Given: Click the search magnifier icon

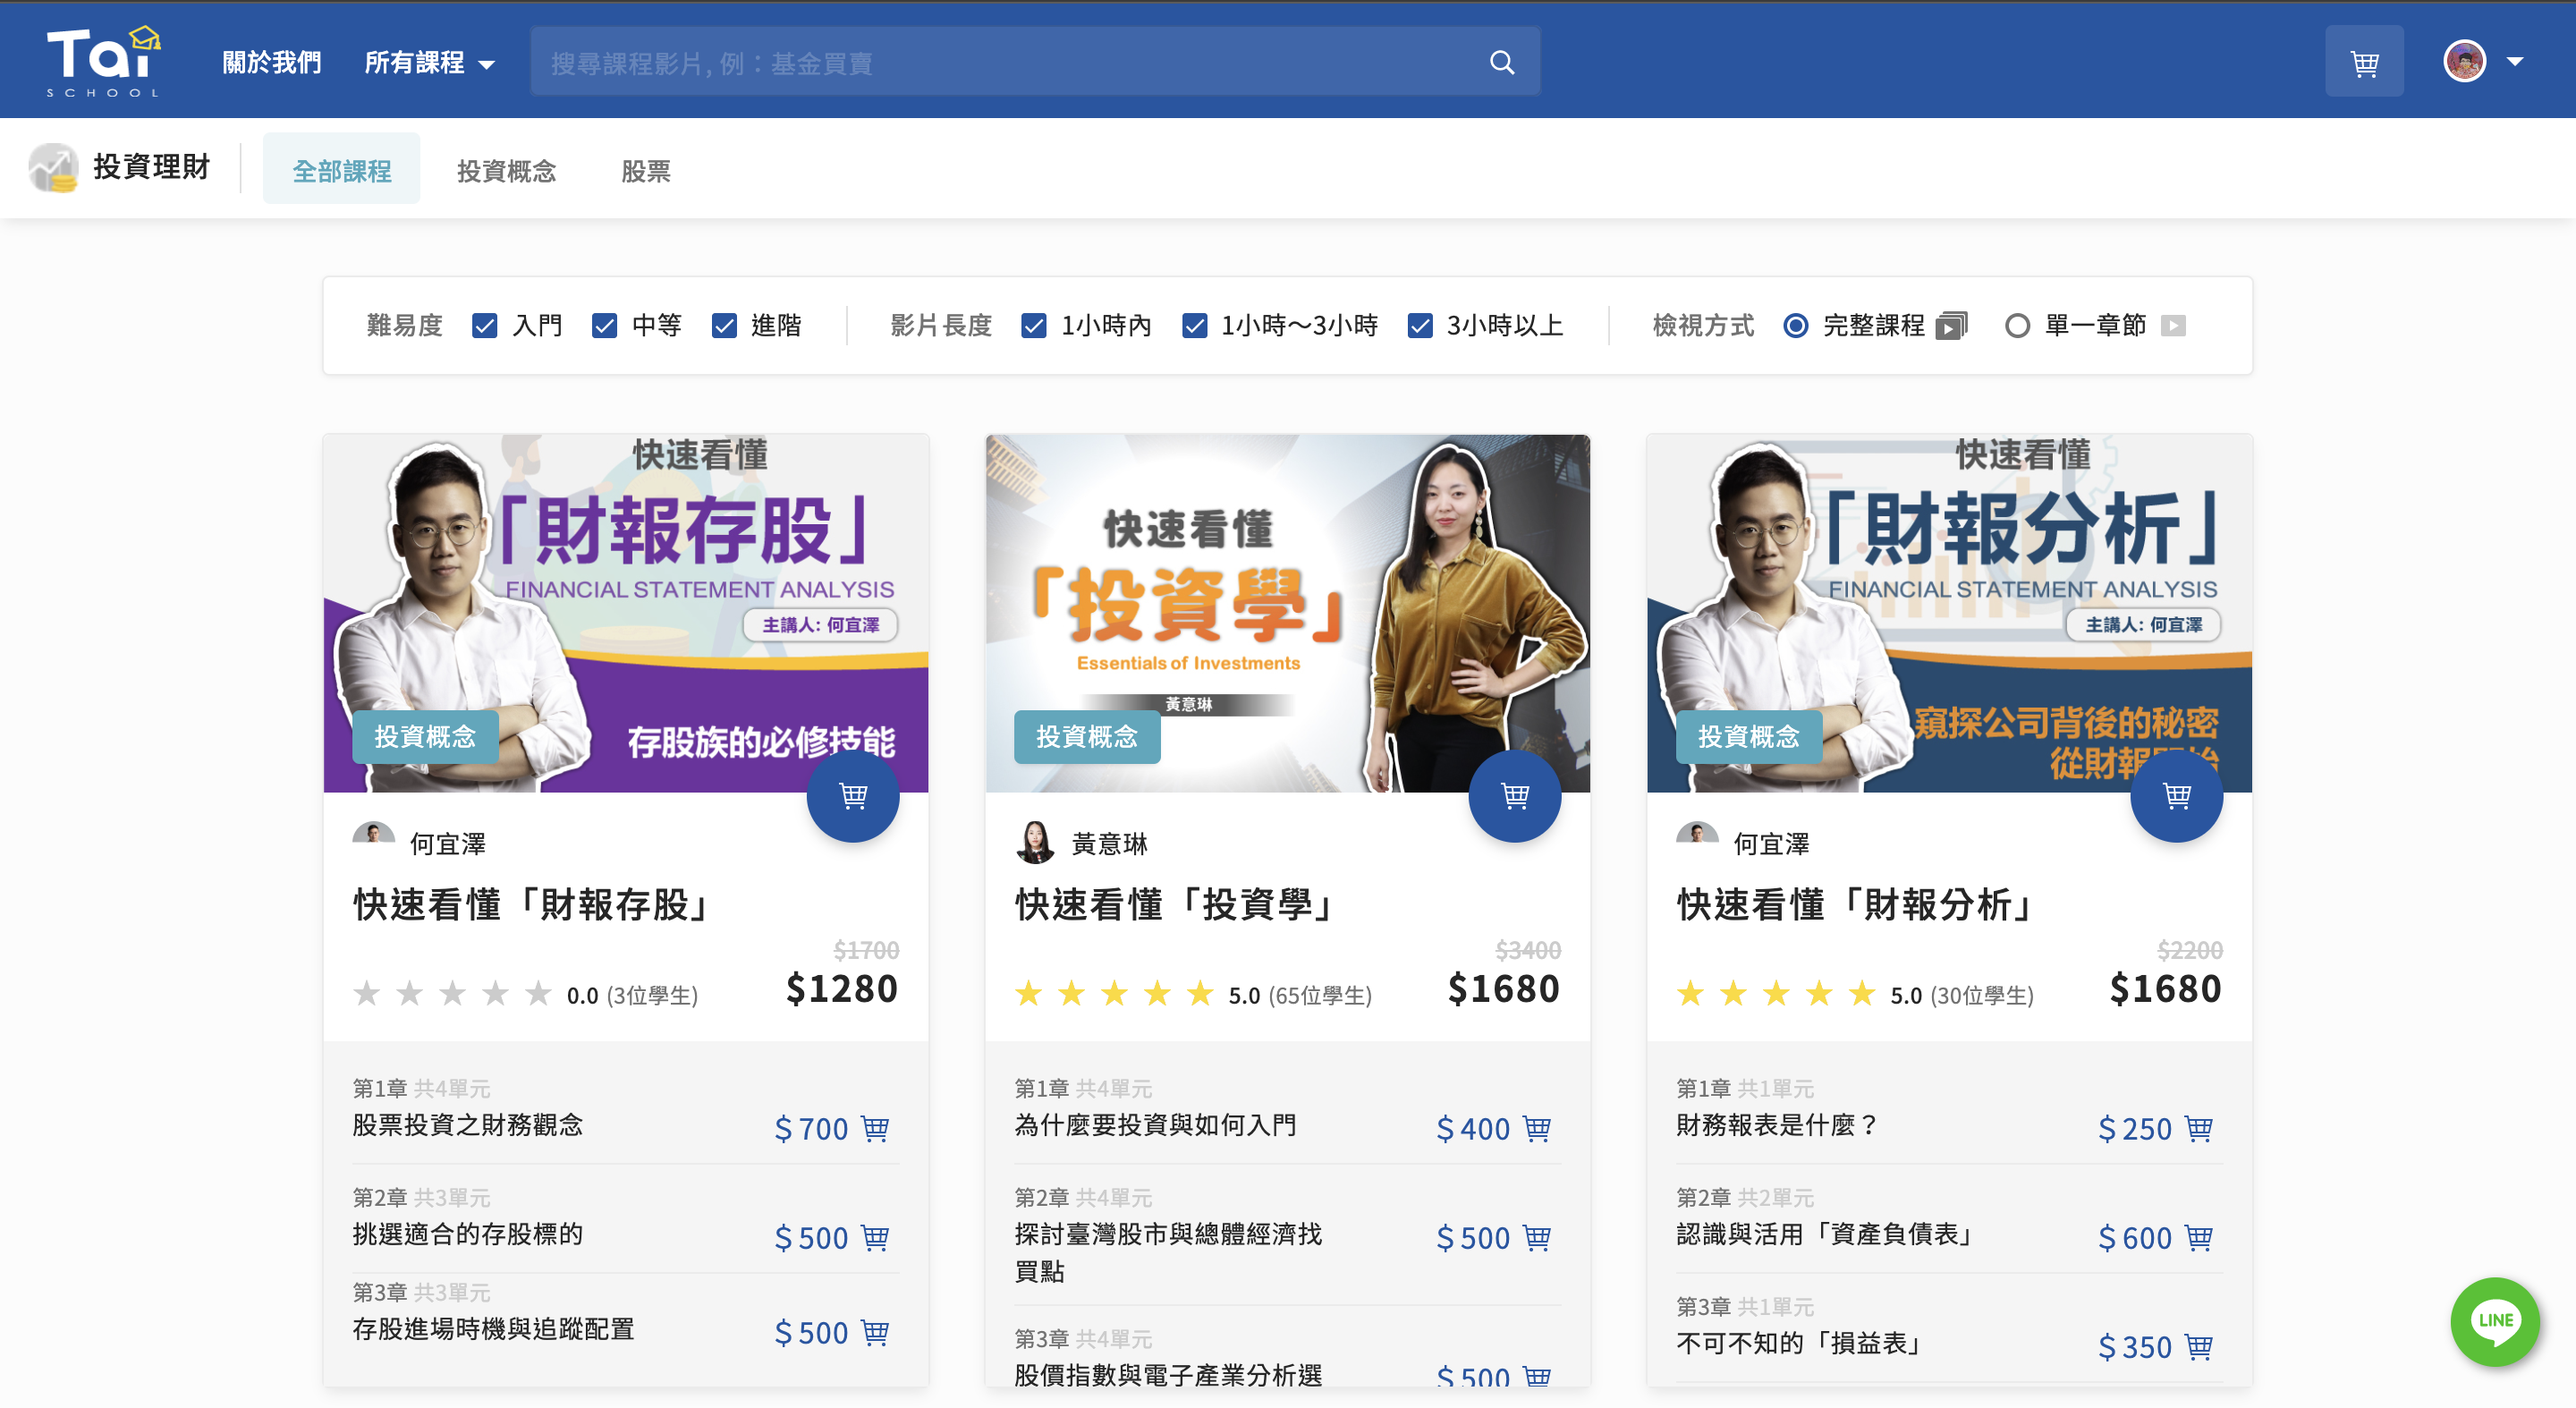Looking at the screenshot, I should [1501, 62].
